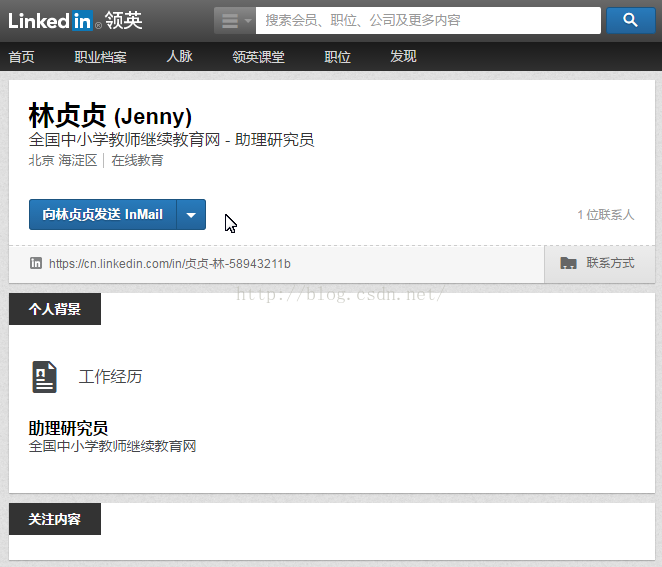662x567 pixels.
Task: View the 1 位联系人 connections link
Action: (x=606, y=214)
